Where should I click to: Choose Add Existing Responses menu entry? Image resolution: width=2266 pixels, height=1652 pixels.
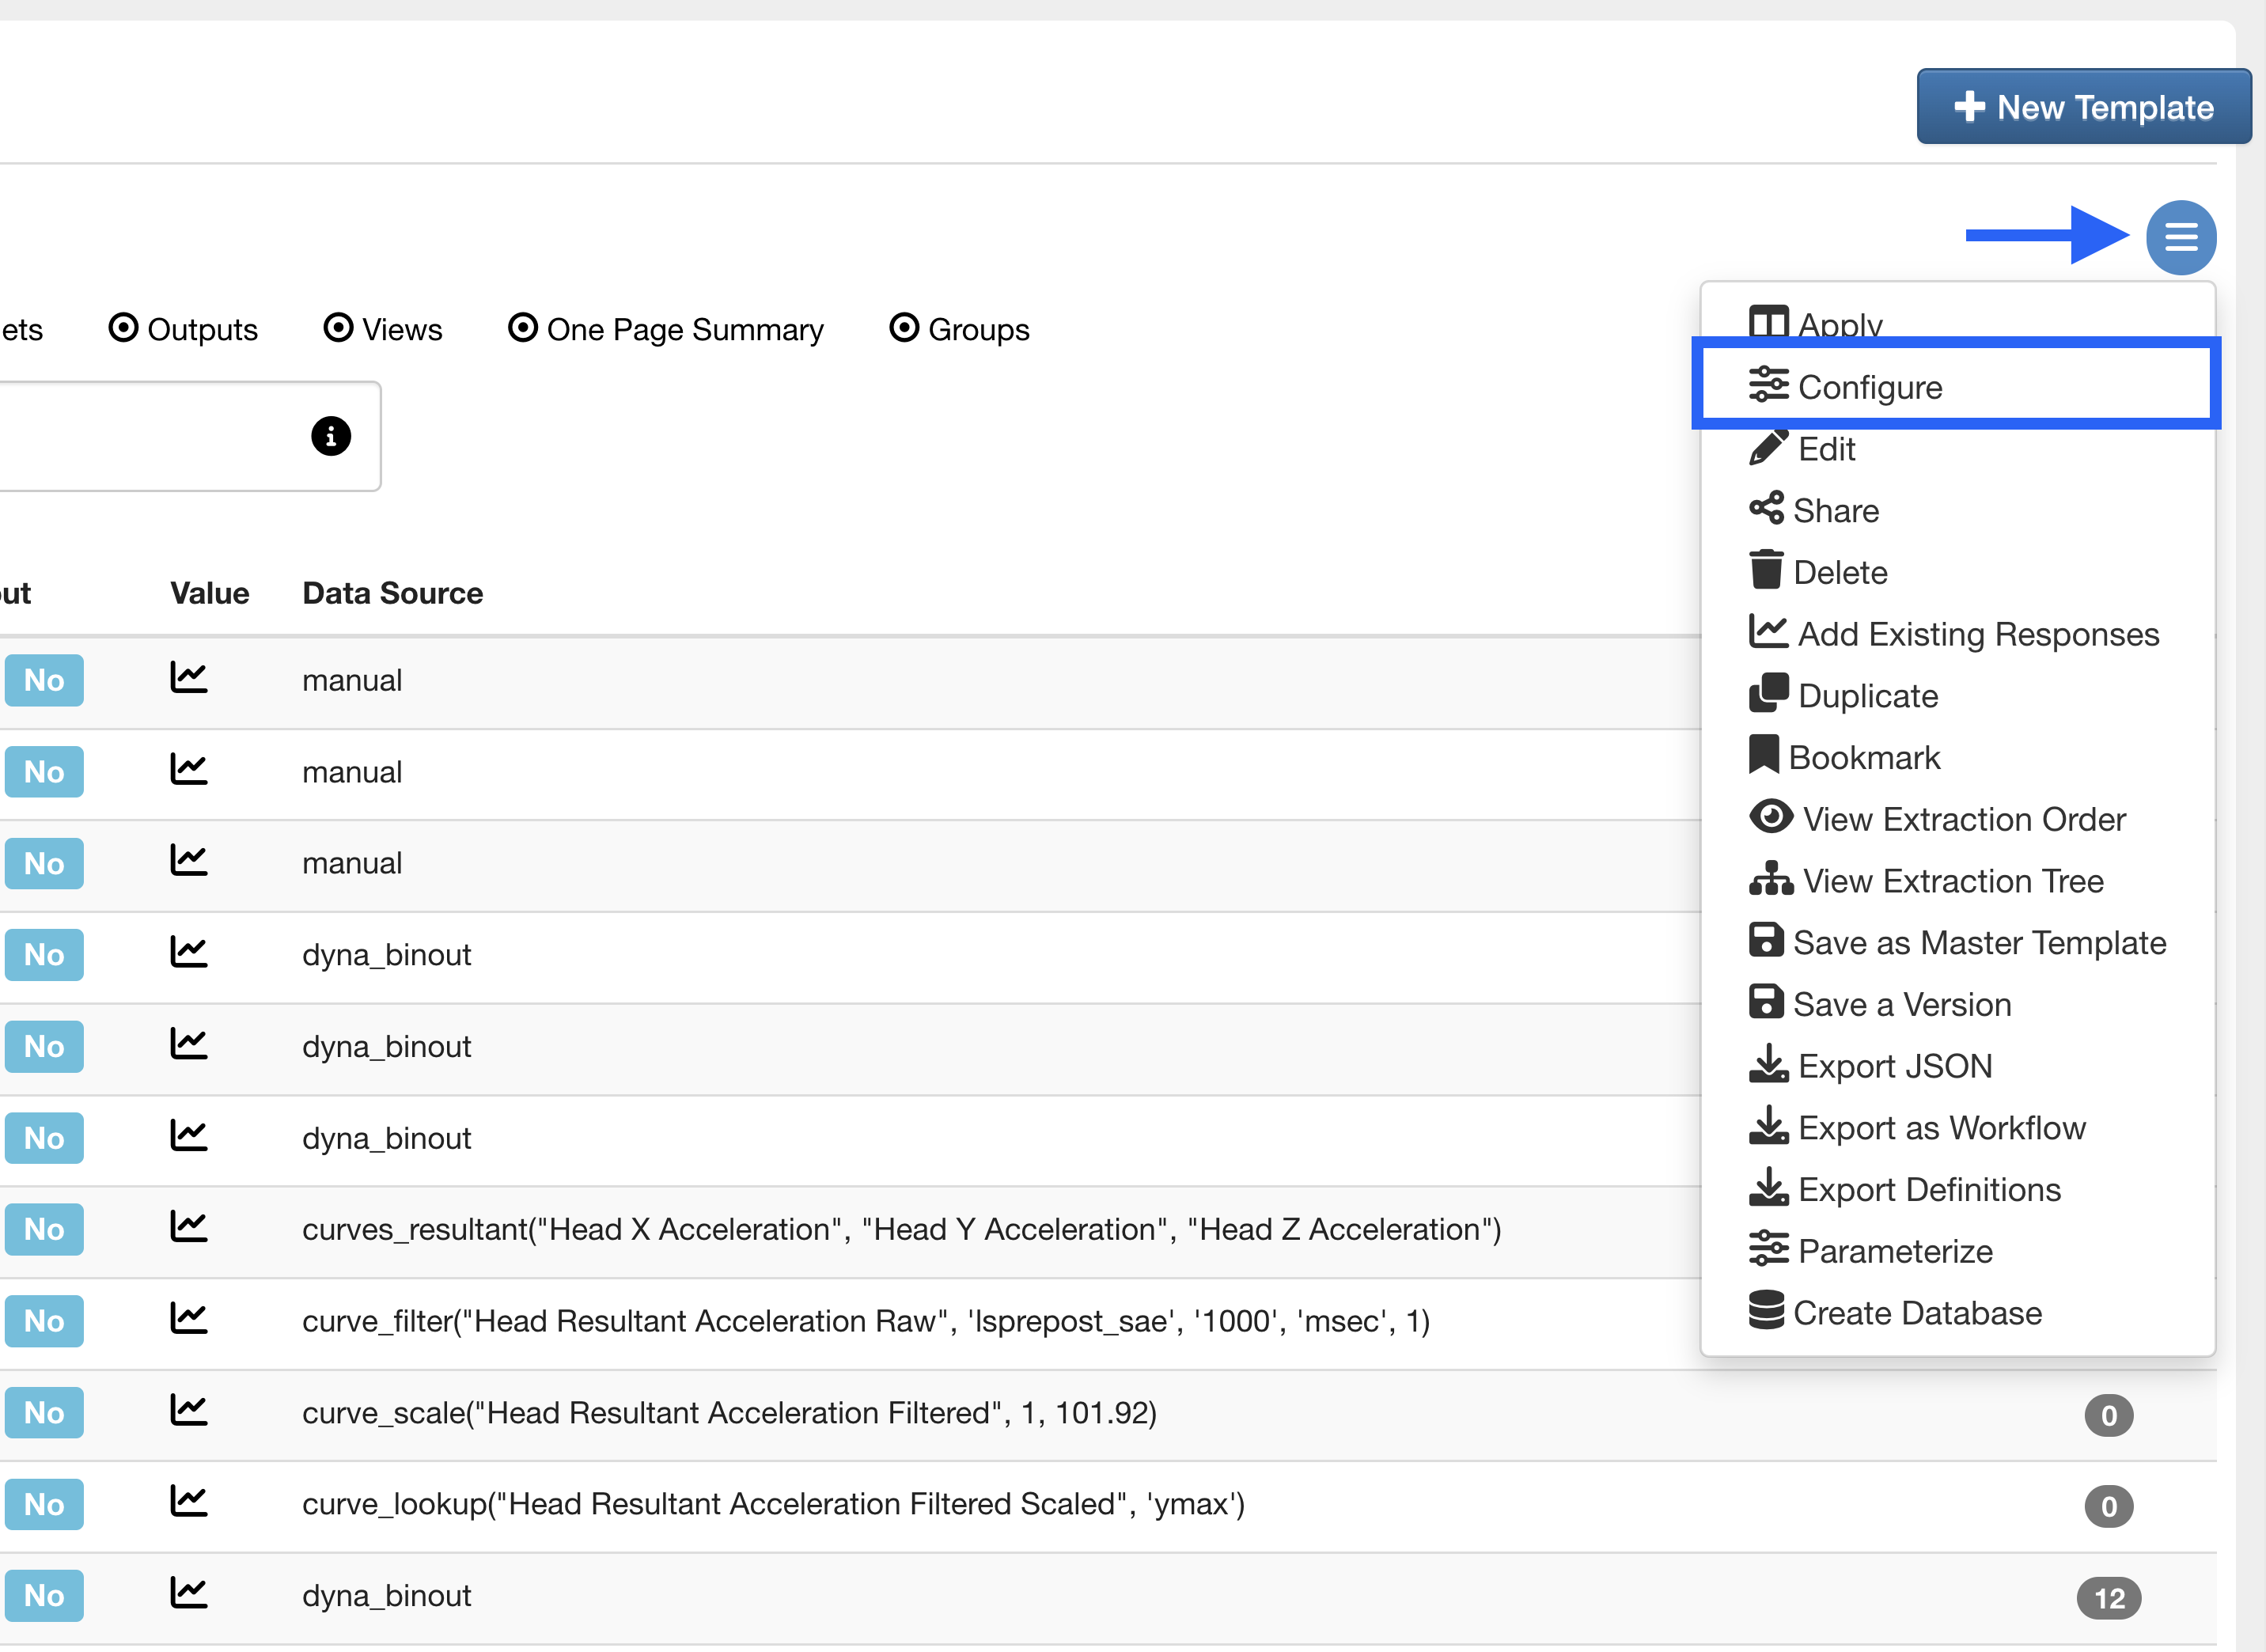(1957, 634)
